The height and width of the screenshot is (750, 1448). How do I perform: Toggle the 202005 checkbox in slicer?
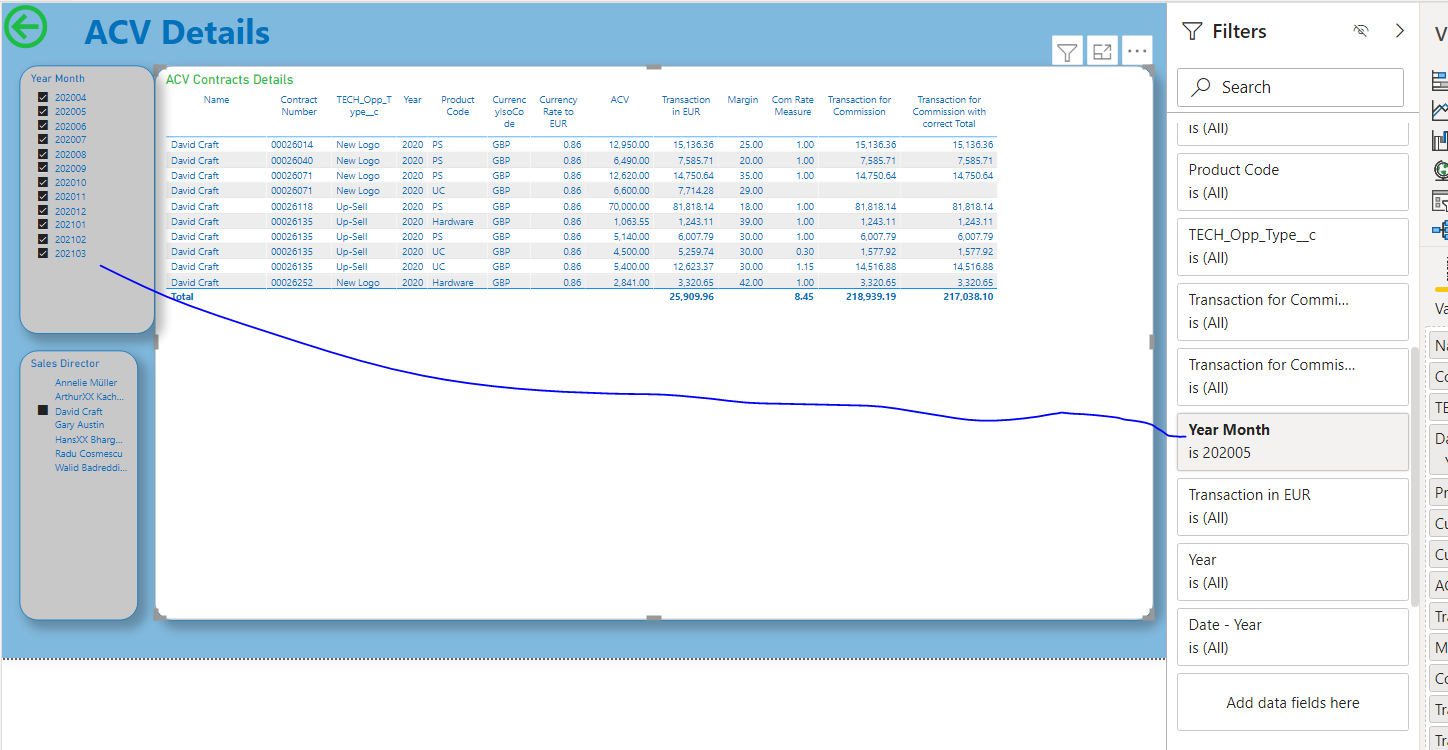[43, 112]
